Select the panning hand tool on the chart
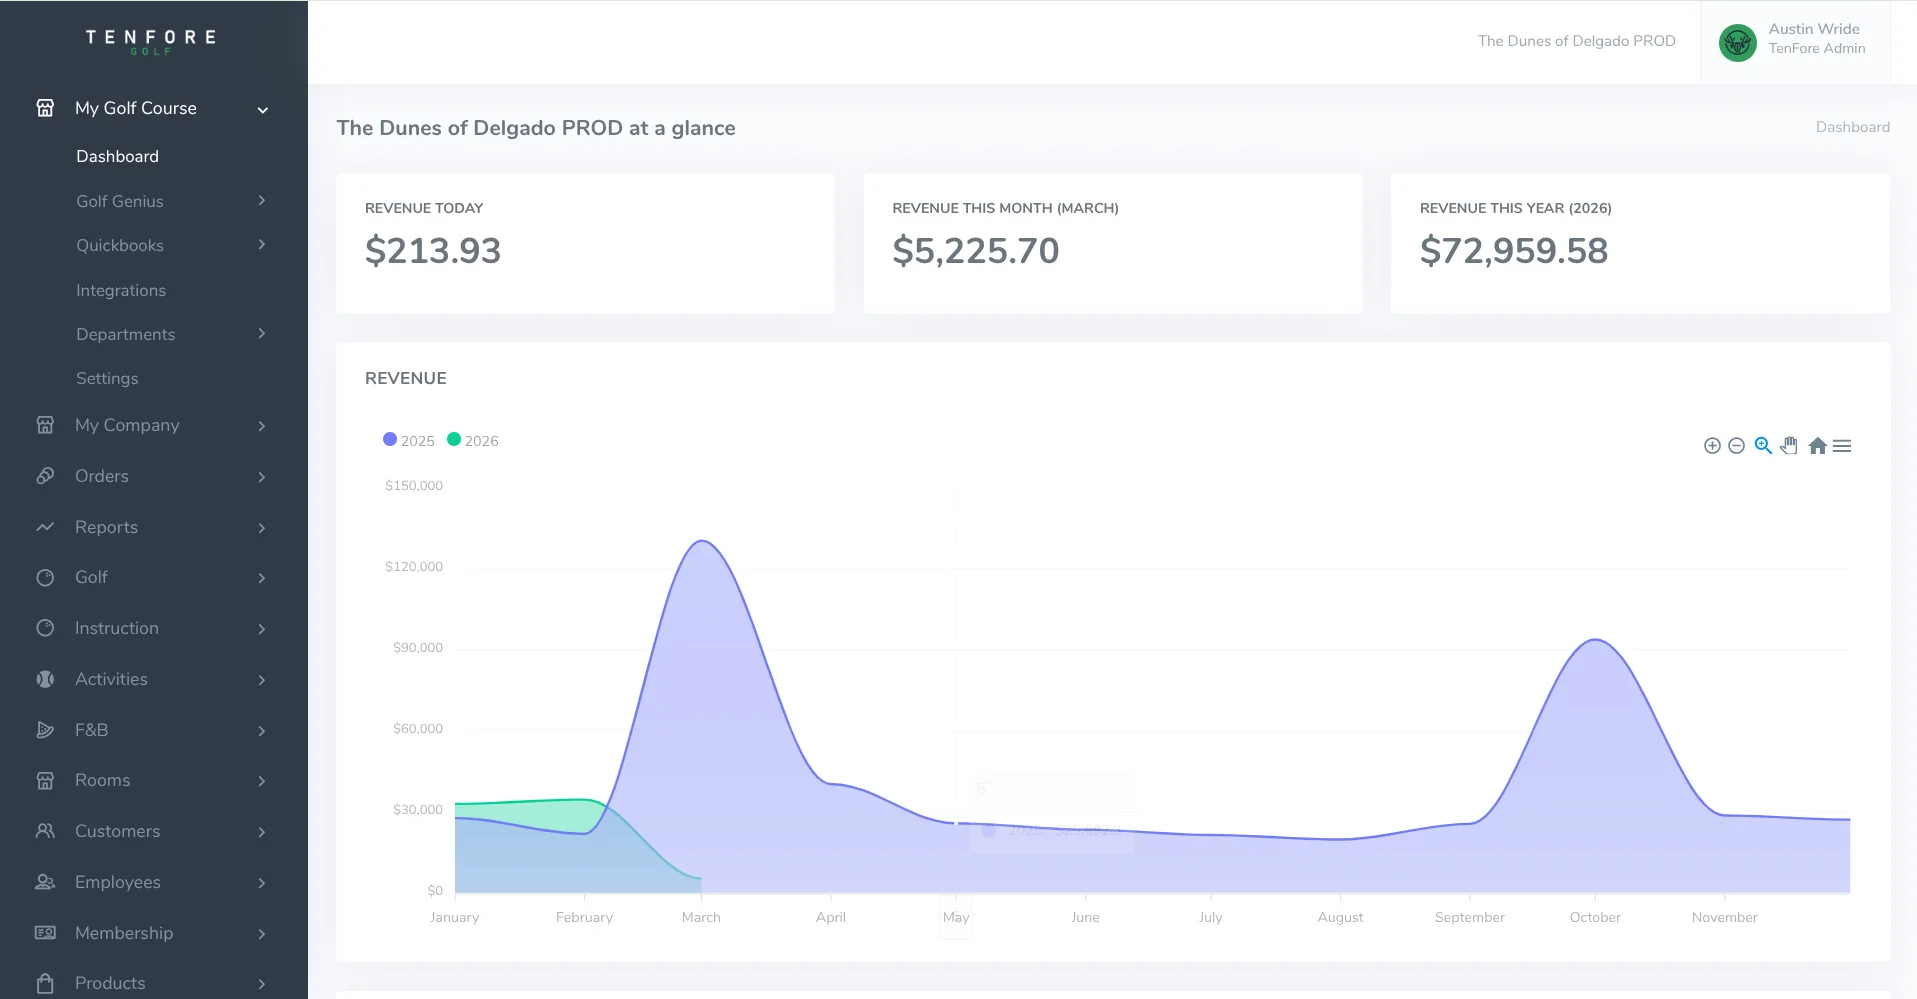1917x999 pixels. click(1788, 446)
